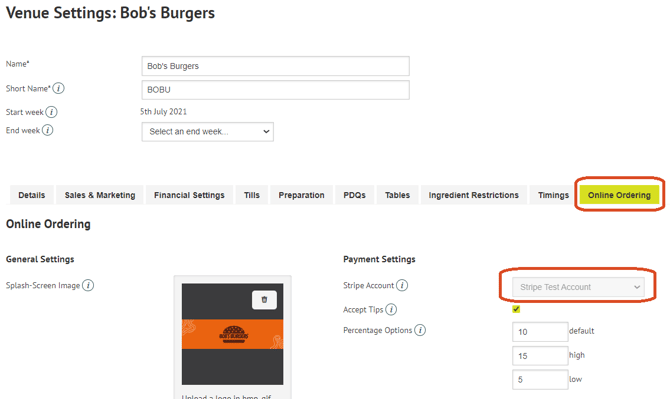Viewport: 670px width, 399px height.
Task: Switch to the Financial Settings tab
Action: click(x=189, y=195)
